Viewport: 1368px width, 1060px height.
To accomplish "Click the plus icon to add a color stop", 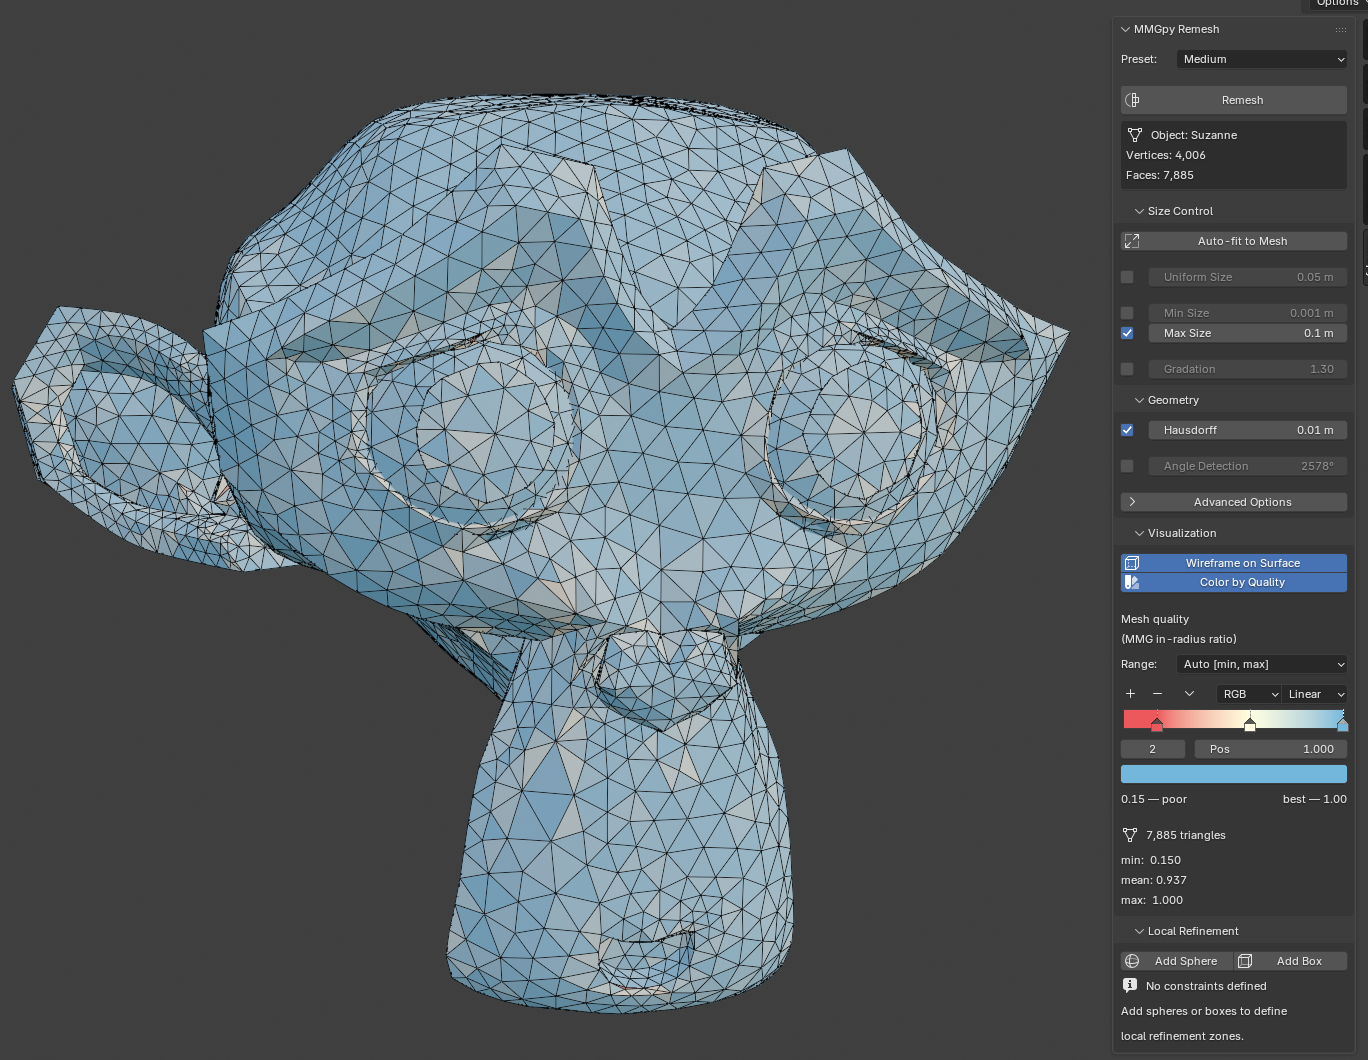I will (1130, 694).
